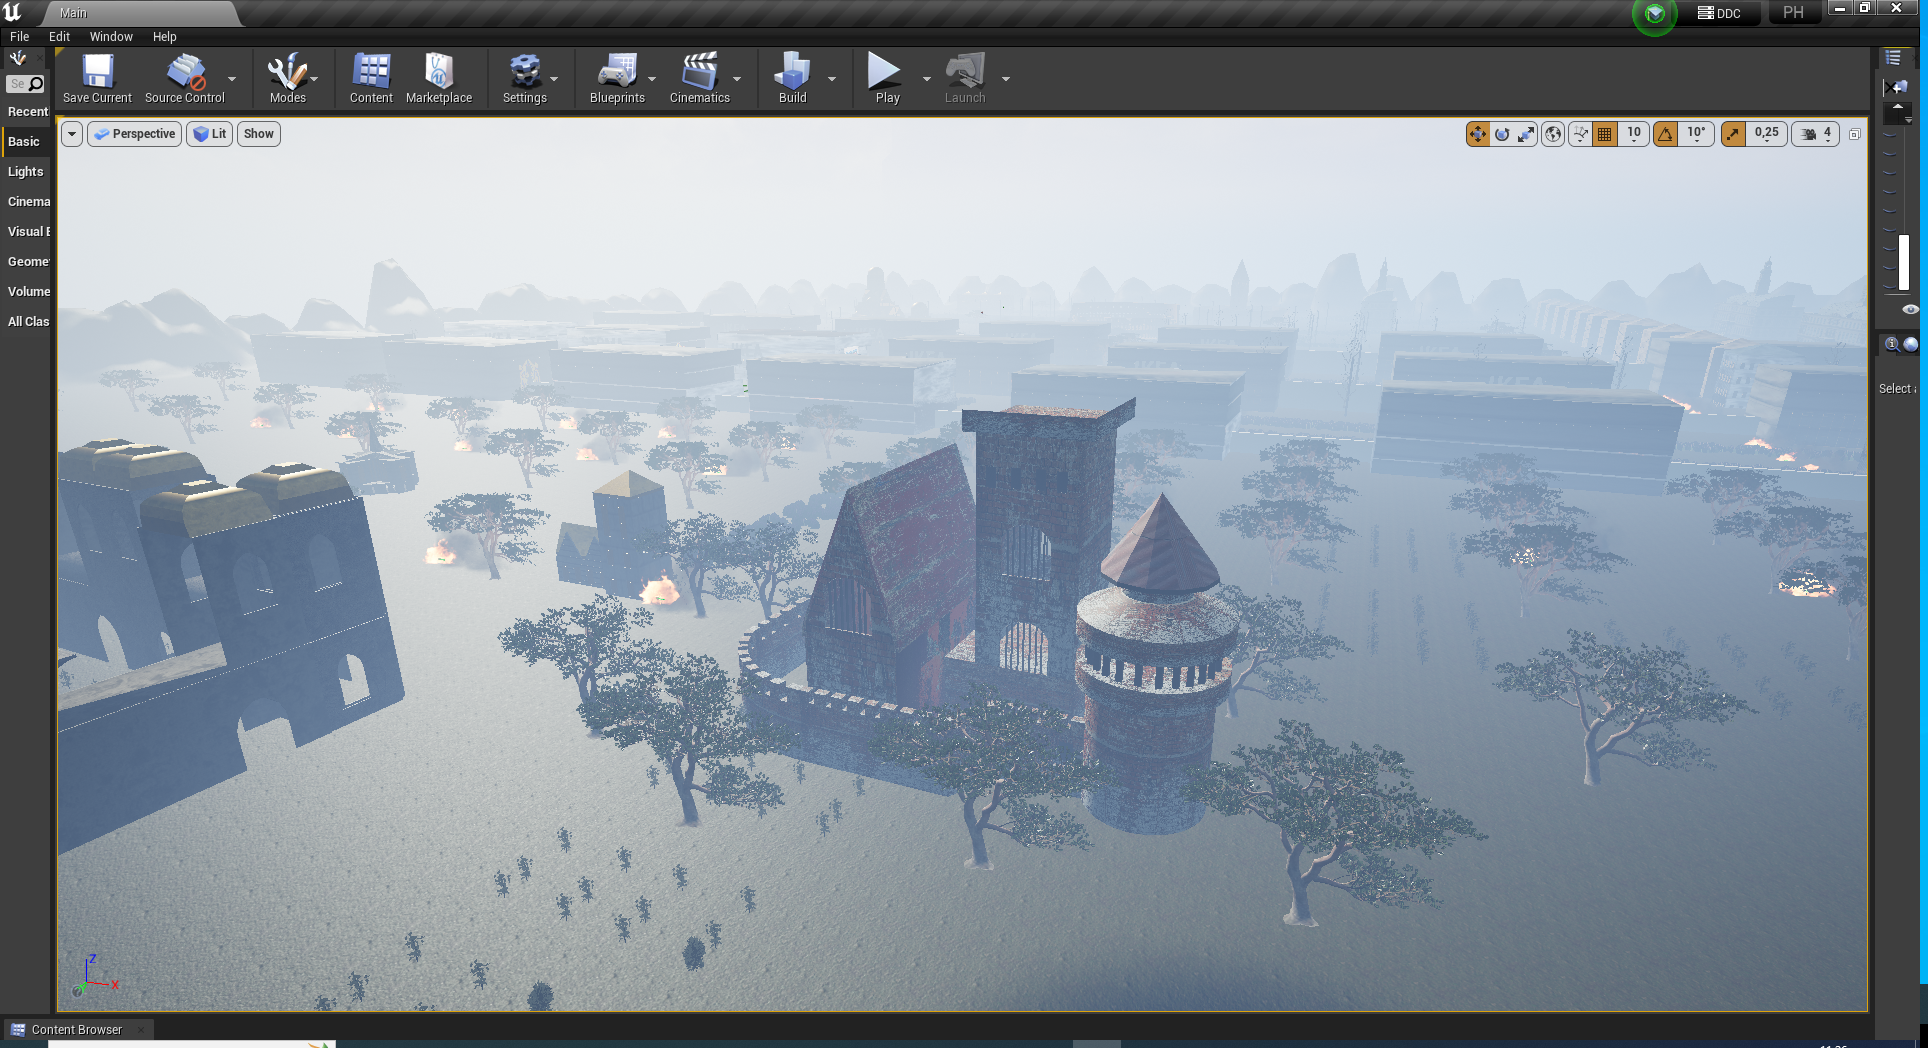The height and width of the screenshot is (1048, 1928).
Task: Click the white scrollbar thumb in right panel
Action: [1904, 262]
